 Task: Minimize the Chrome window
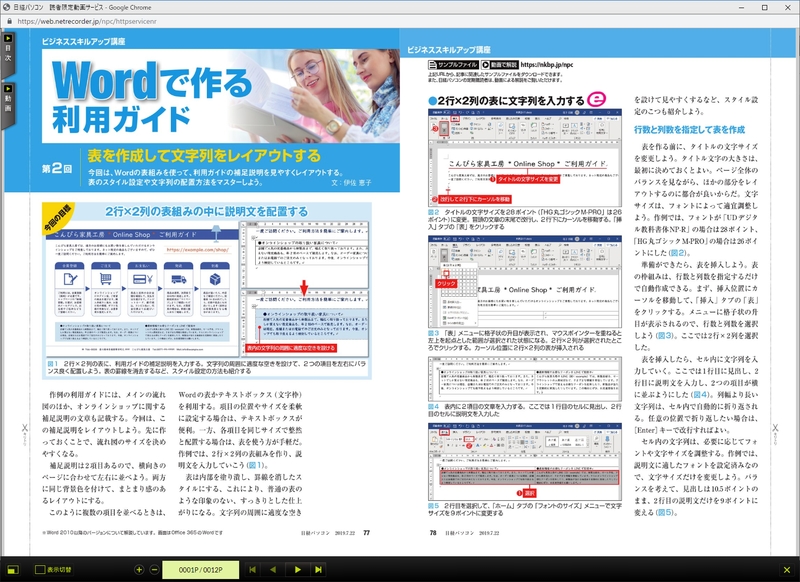(742, 7)
